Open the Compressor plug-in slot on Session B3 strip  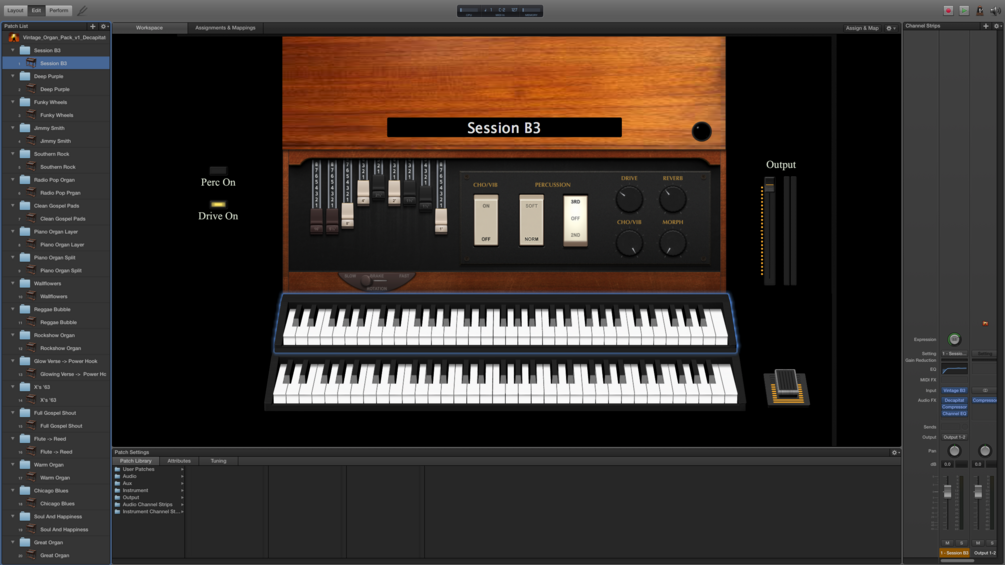coord(954,407)
